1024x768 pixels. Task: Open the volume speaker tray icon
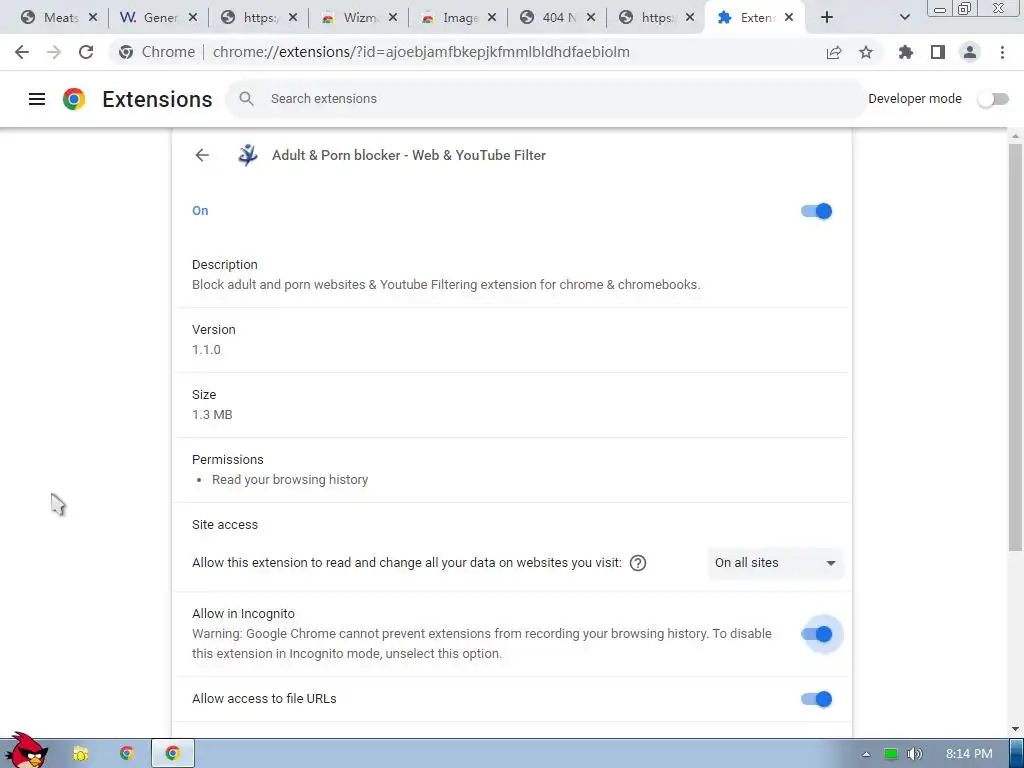coord(915,754)
